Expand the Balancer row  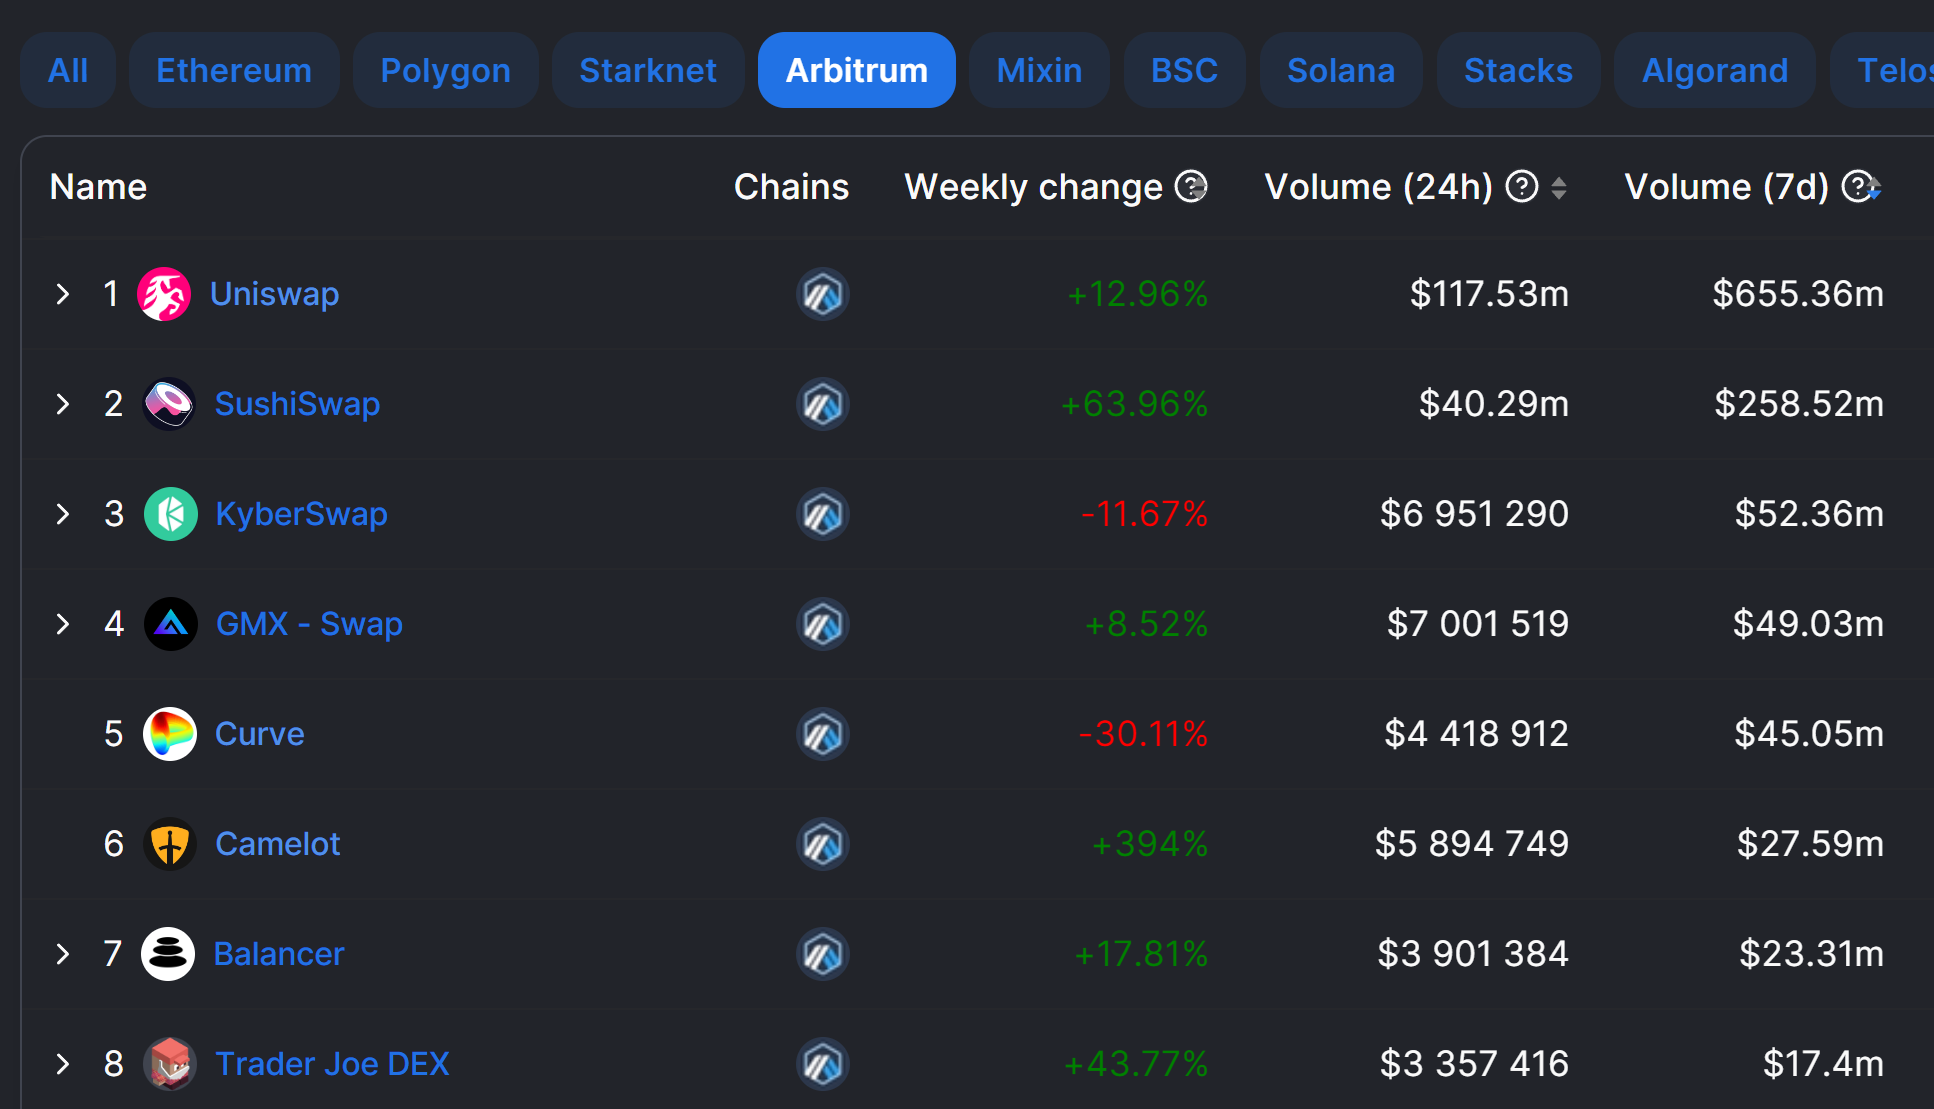click(x=63, y=954)
